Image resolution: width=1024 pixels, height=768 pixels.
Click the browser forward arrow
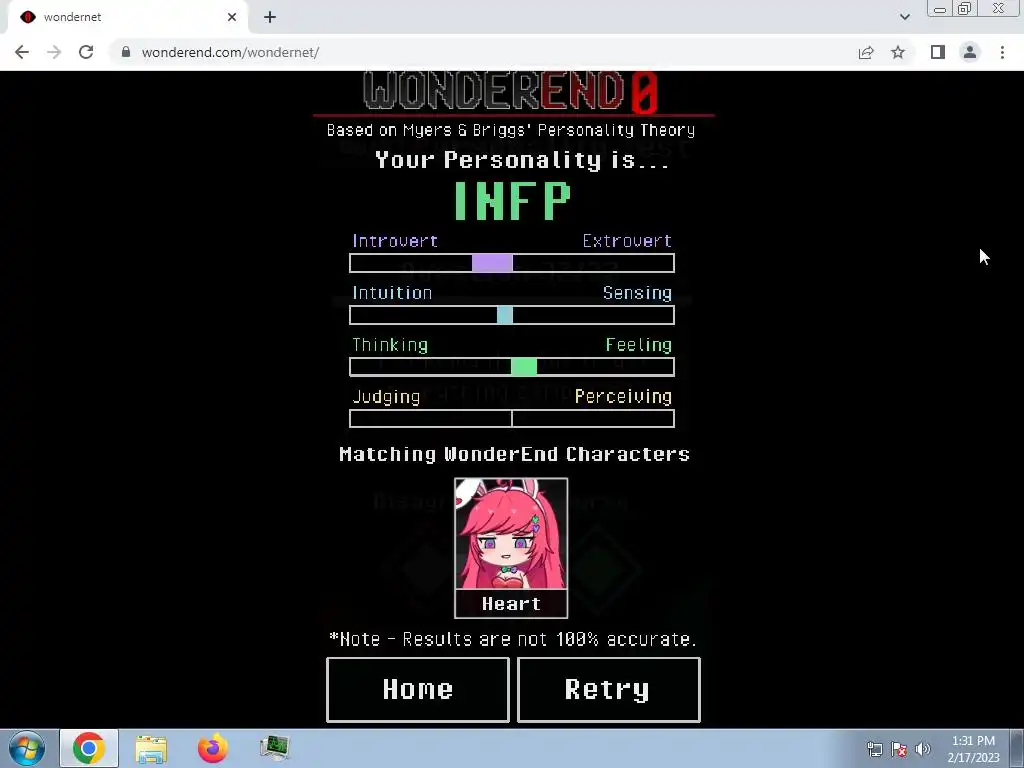[54, 52]
